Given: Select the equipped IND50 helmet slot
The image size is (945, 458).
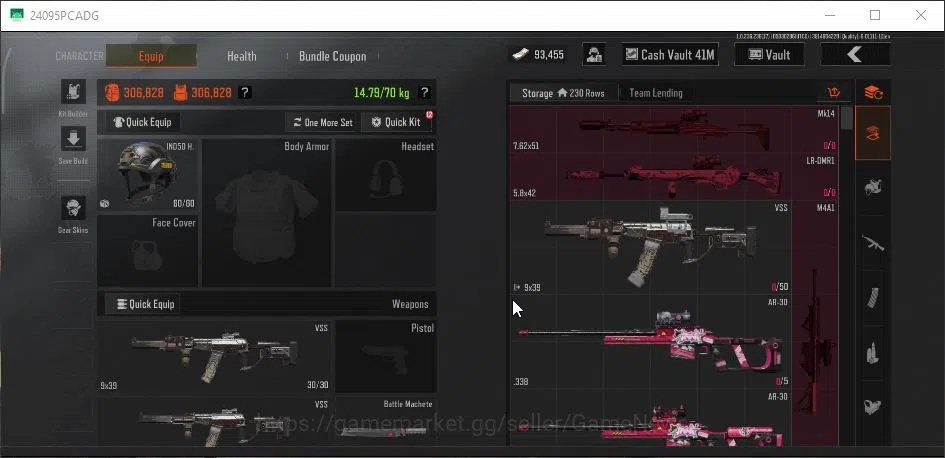Looking at the screenshot, I should pyautogui.click(x=148, y=175).
